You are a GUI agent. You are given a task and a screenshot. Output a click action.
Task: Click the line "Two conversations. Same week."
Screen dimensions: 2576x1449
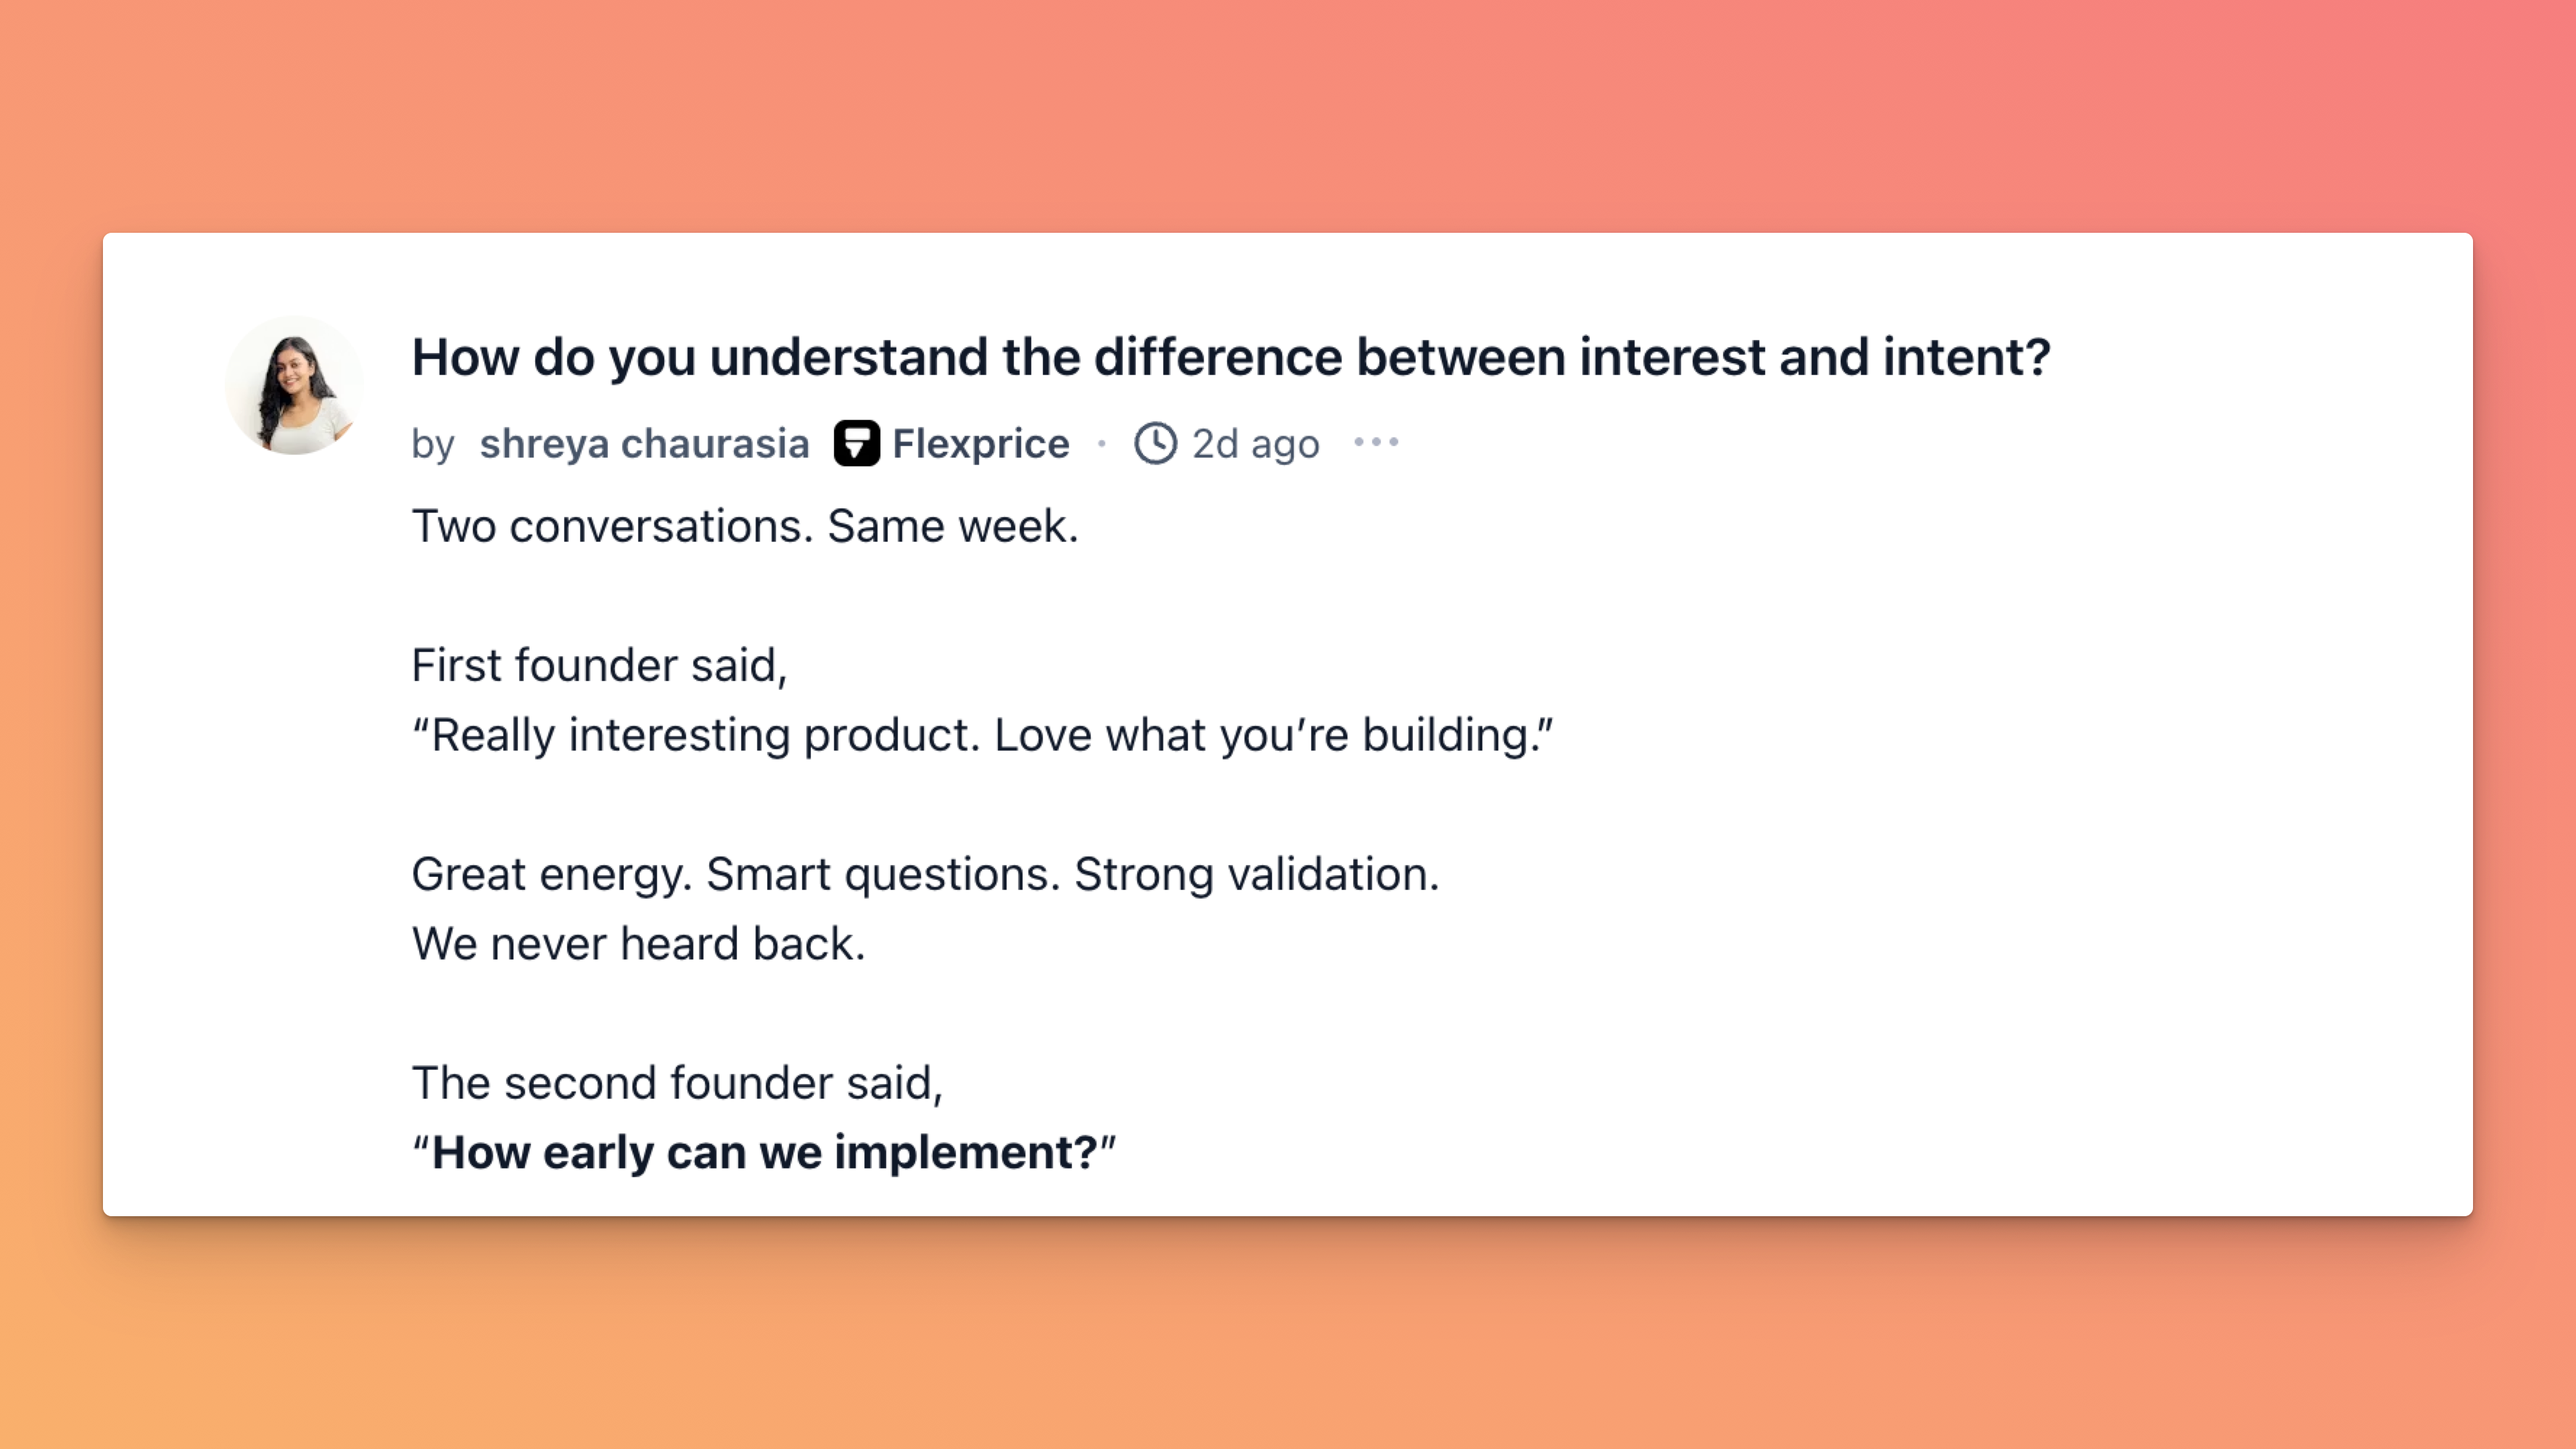(745, 526)
